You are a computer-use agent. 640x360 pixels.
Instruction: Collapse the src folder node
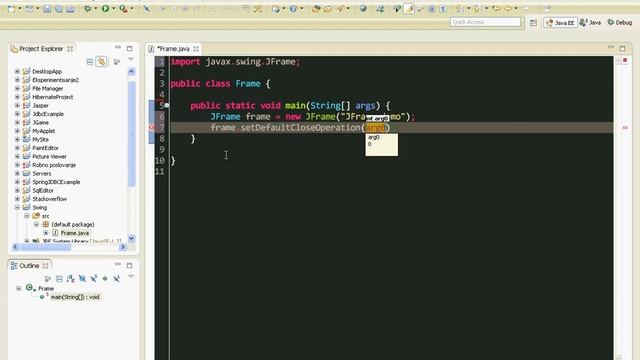point(27,216)
